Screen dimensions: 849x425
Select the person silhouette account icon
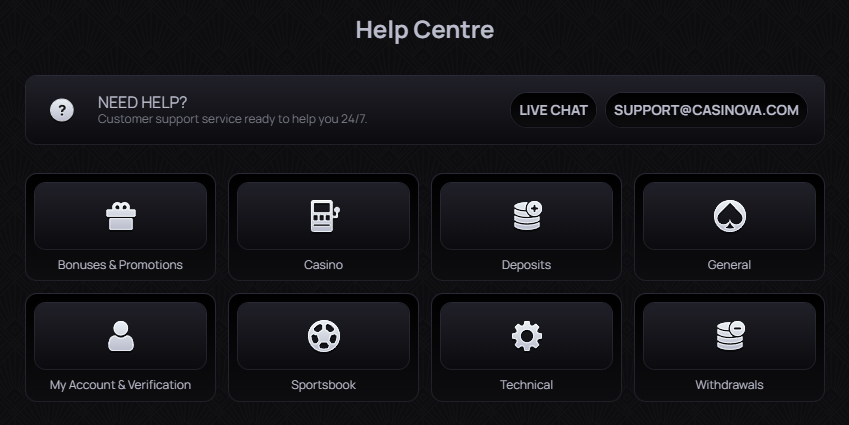coord(121,336)
